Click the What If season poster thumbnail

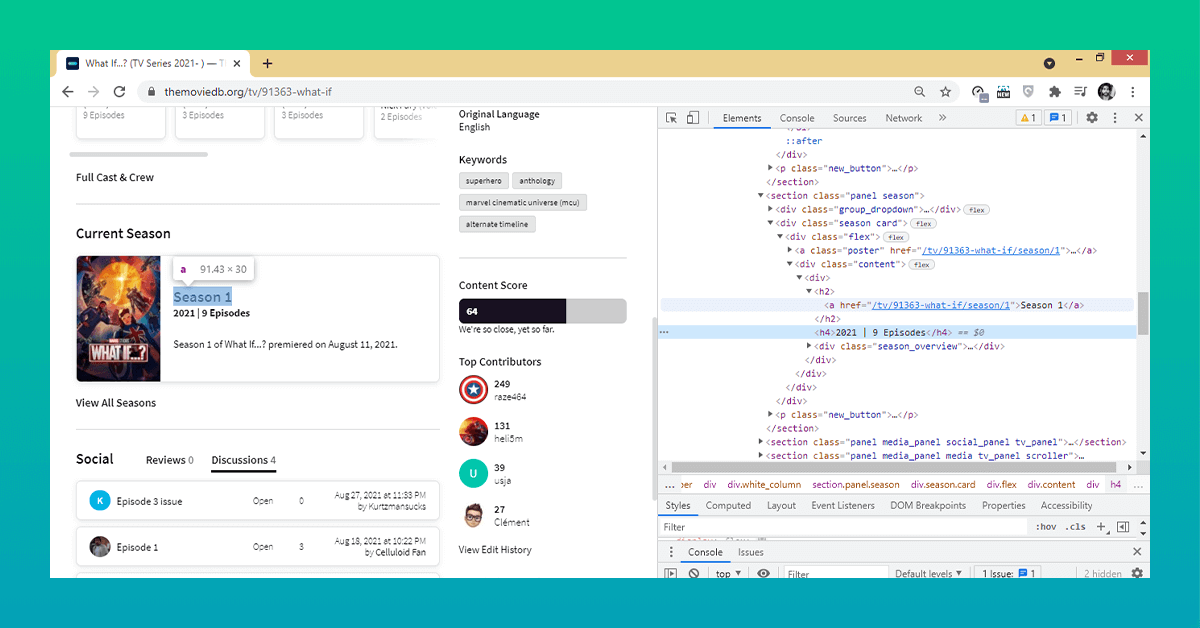click(118, 319)
